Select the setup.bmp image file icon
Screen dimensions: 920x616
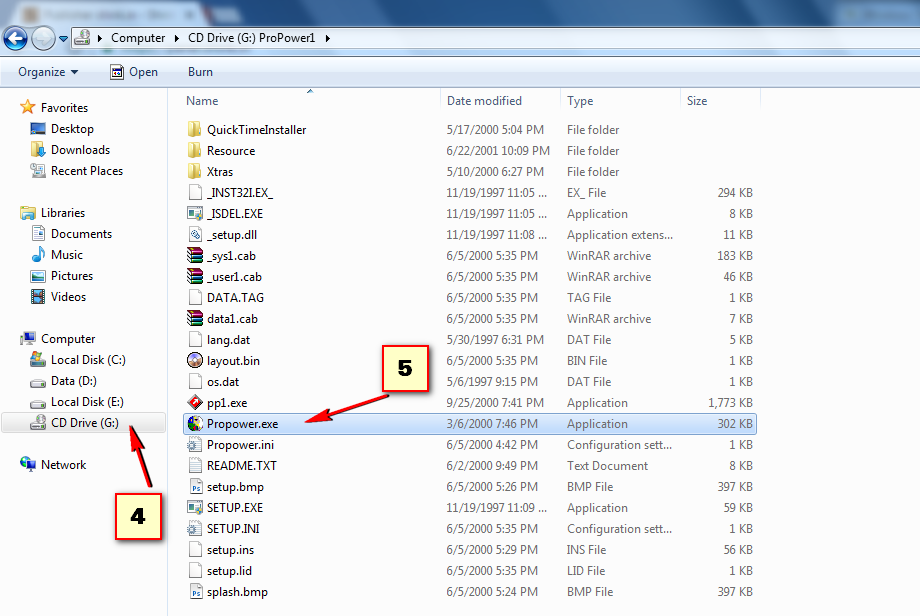click(195, 487)
